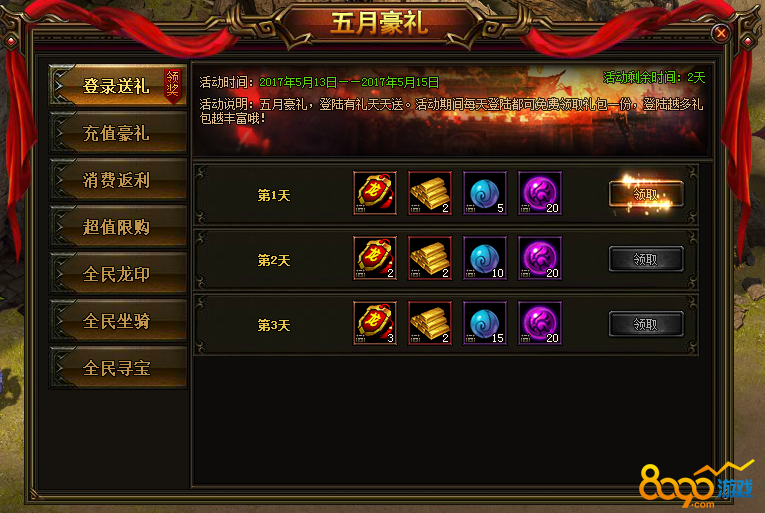Click the Day 1 dragon token reward icon

pos(375,193)
